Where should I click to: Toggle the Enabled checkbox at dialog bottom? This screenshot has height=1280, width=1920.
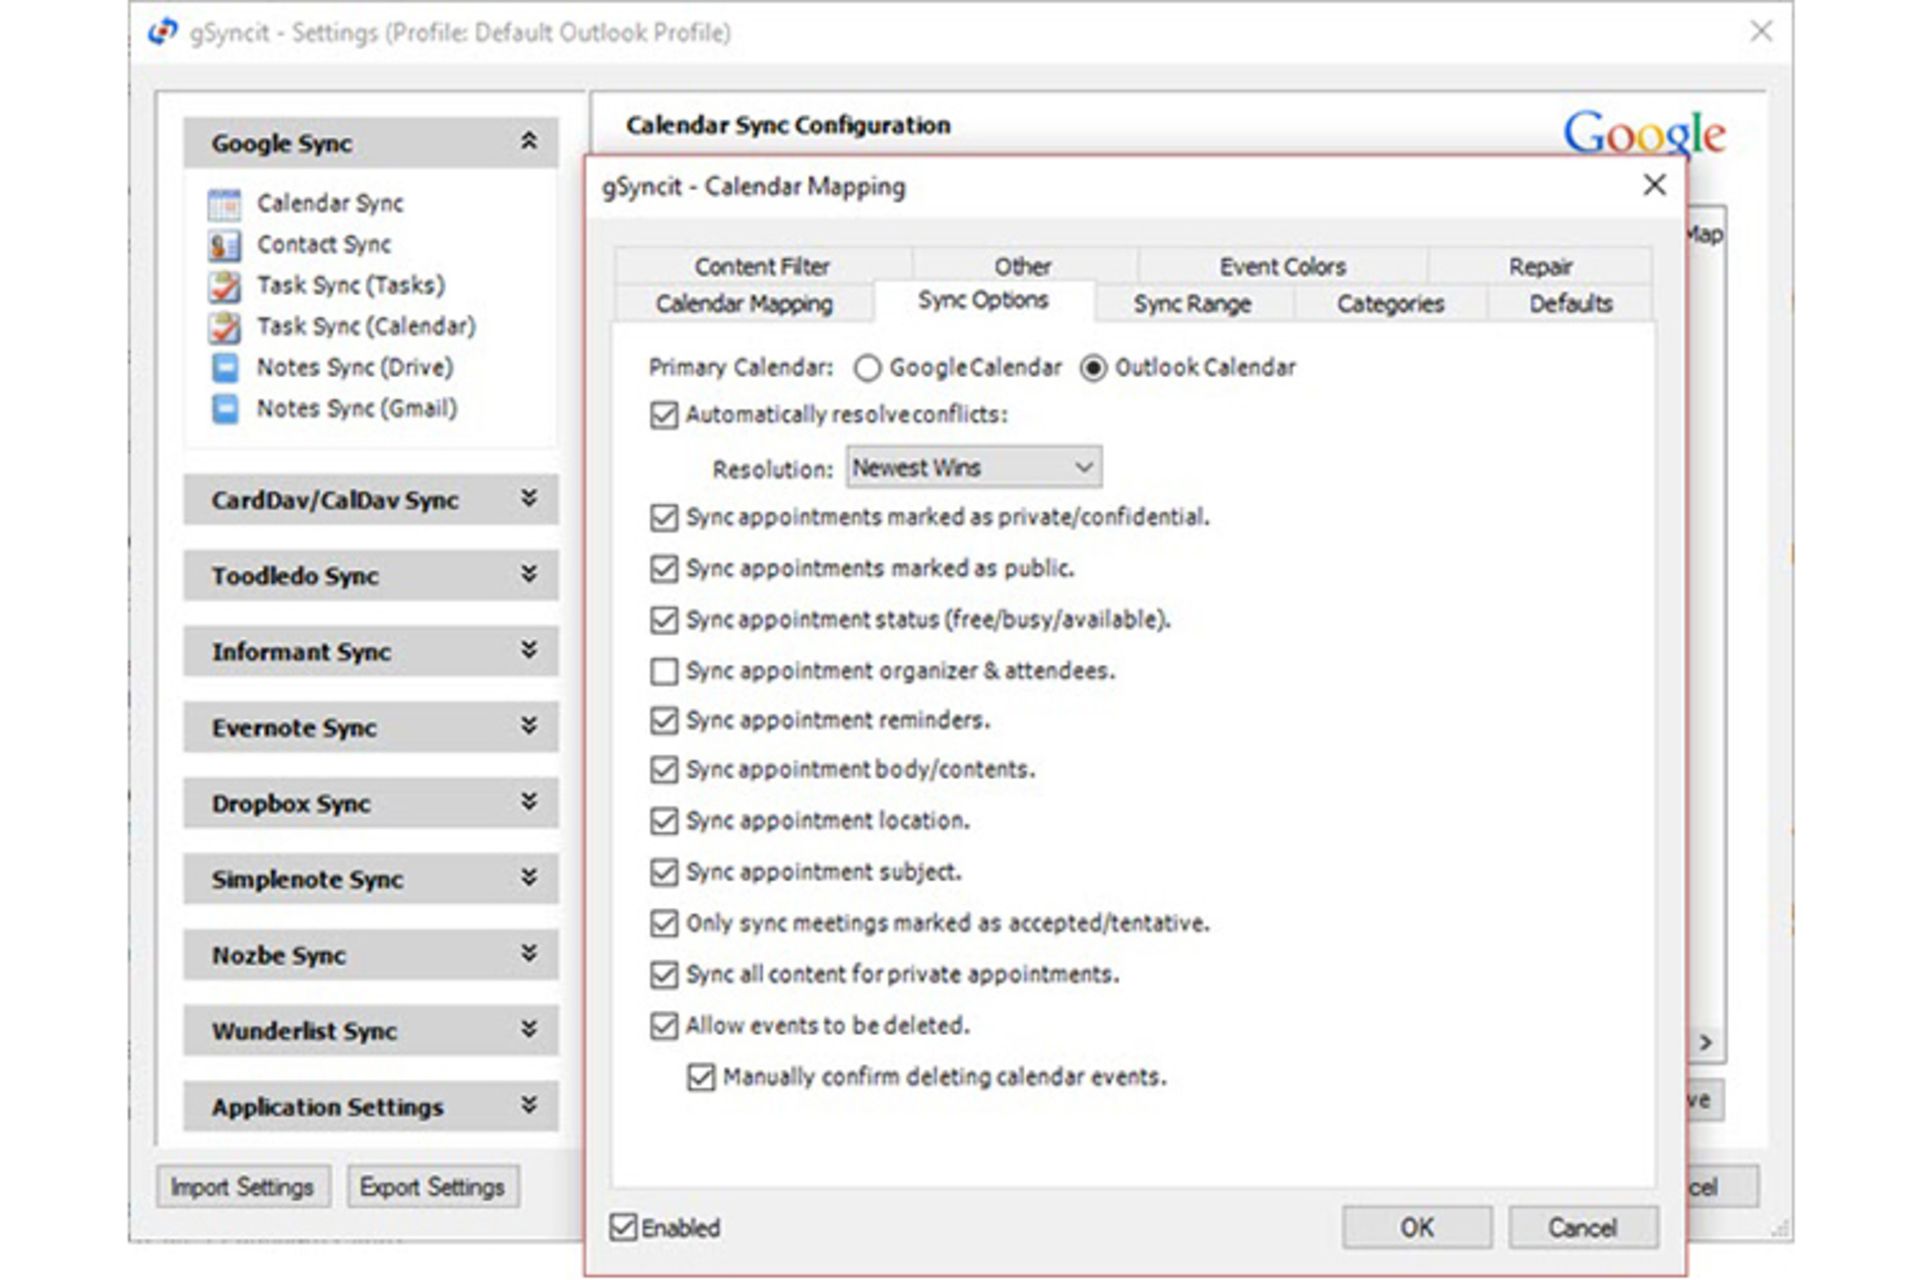coord(623,1227)
